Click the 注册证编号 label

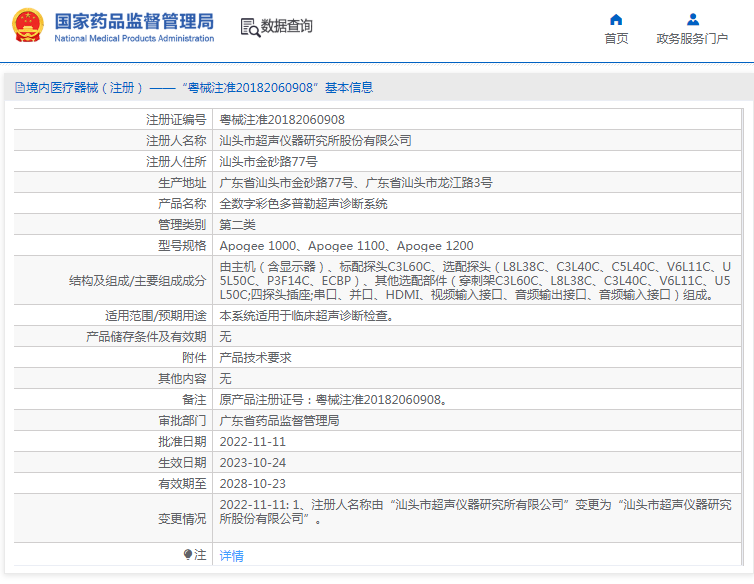[176, 119]
